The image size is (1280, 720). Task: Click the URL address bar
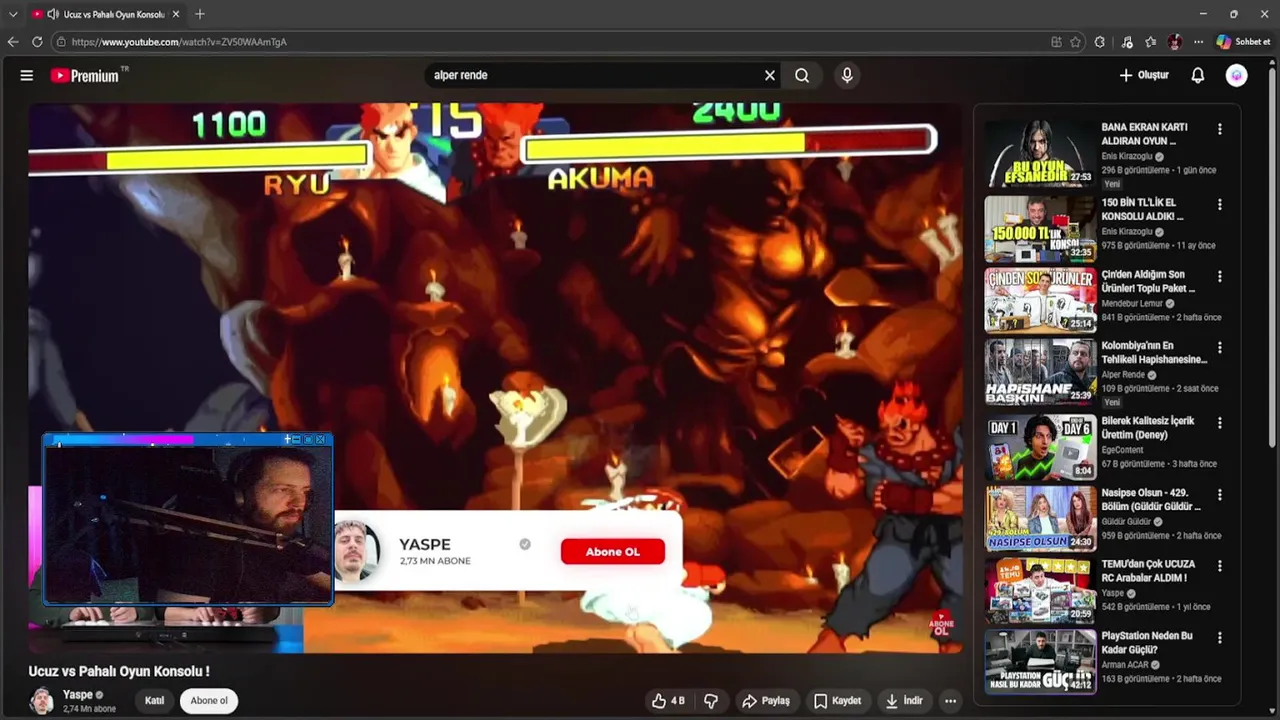(550, 42)
